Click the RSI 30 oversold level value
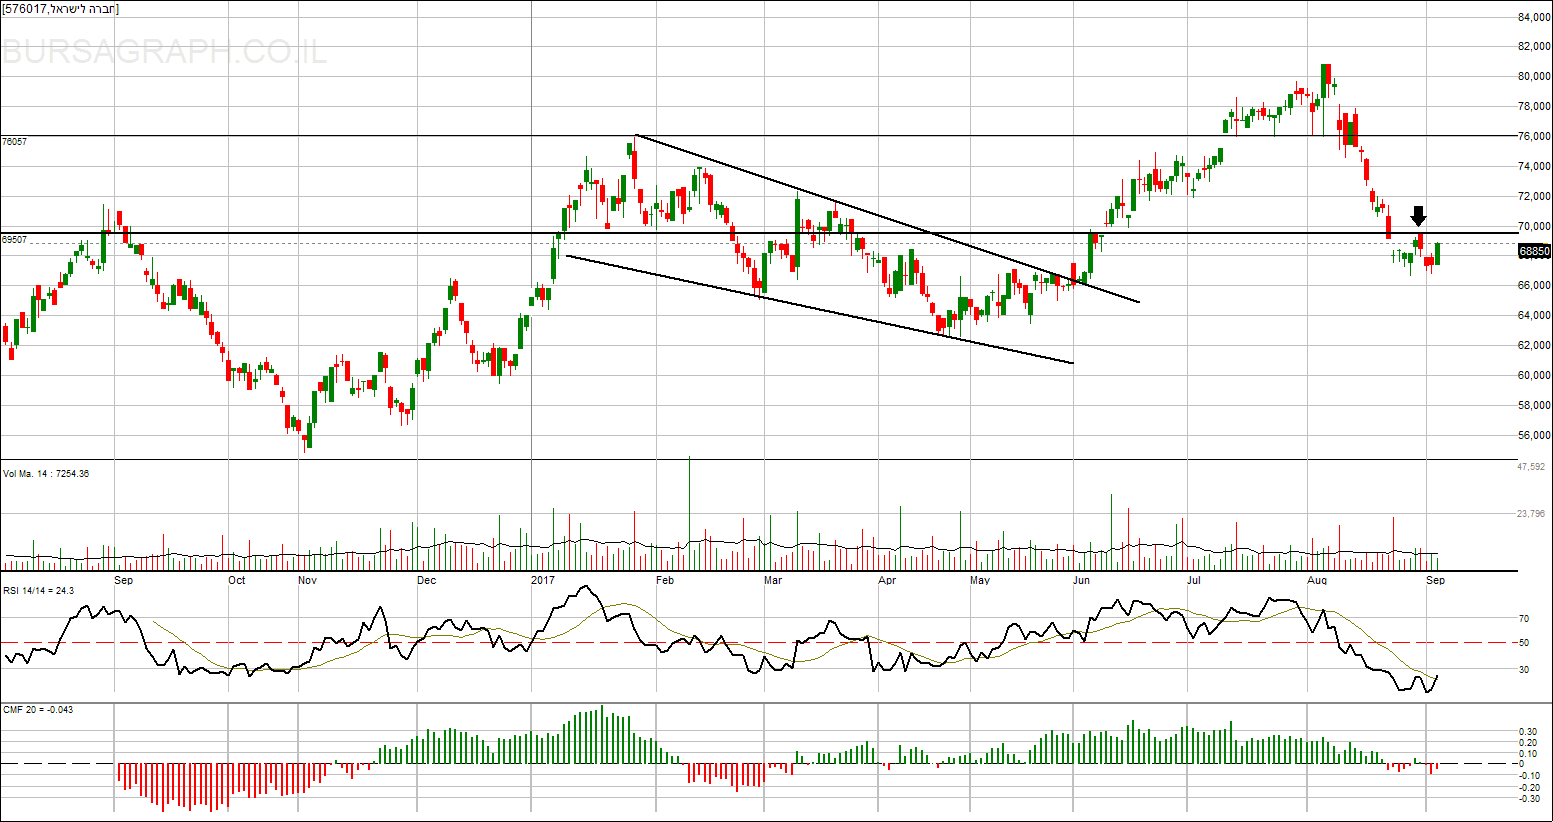The image size is (1553, 822). 1526,670
